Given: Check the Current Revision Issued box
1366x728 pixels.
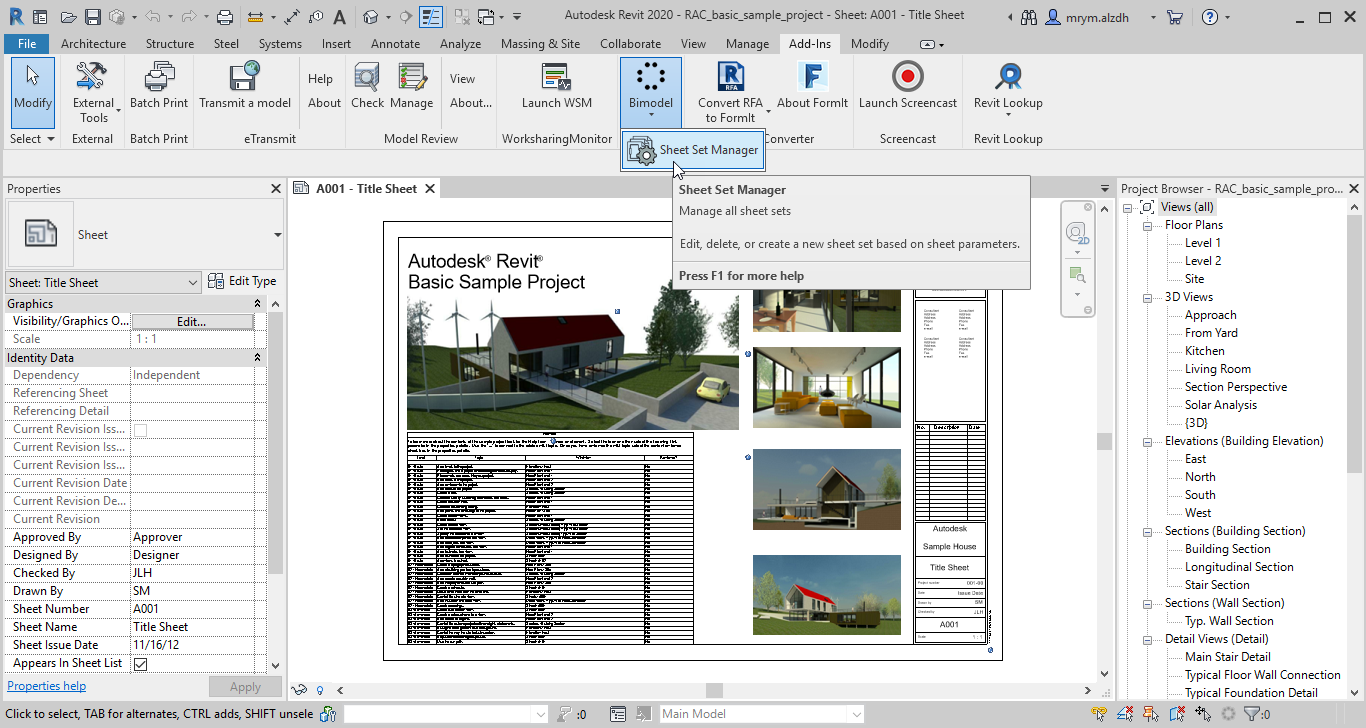Looking at the screenshot, I should coord(138,428).
